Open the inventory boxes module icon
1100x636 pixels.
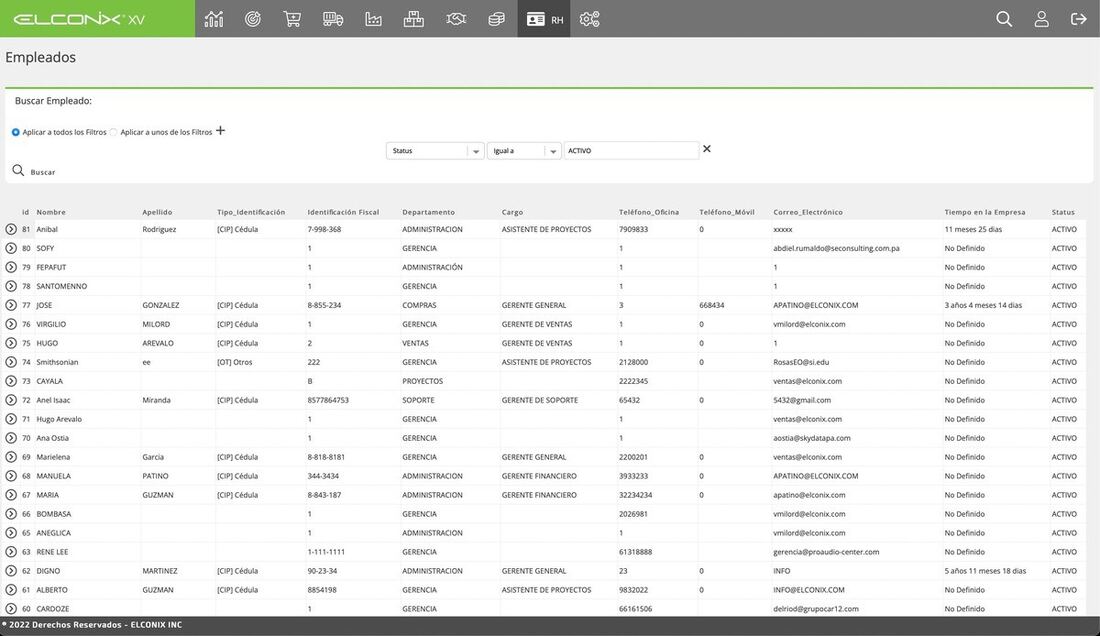pos(414,19)
